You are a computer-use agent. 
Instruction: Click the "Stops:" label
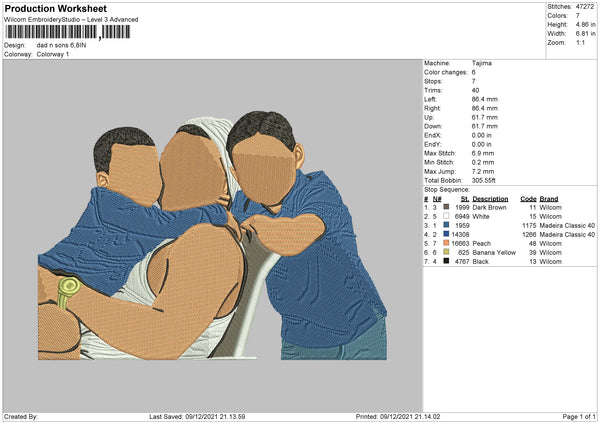[433, 81]
